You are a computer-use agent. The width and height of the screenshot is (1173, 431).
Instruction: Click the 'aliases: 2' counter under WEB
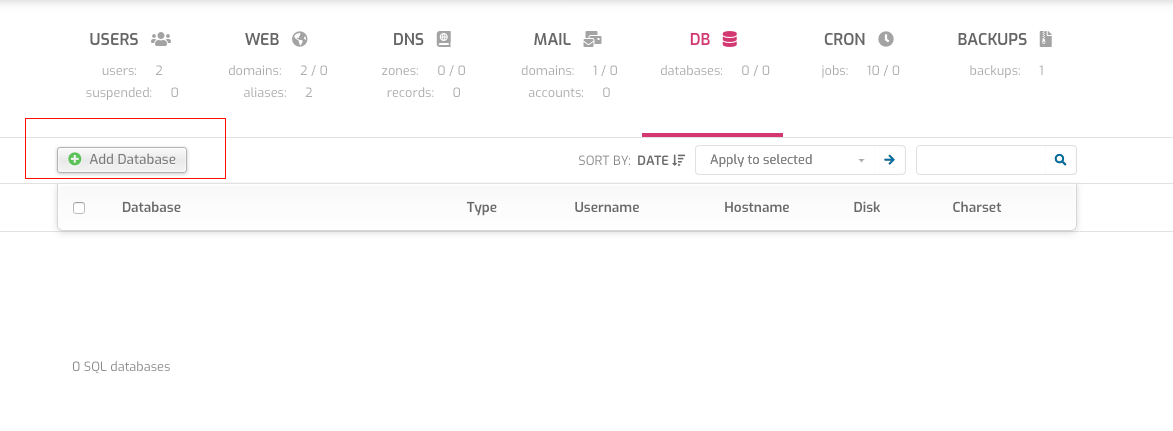(x=278, y=93)
